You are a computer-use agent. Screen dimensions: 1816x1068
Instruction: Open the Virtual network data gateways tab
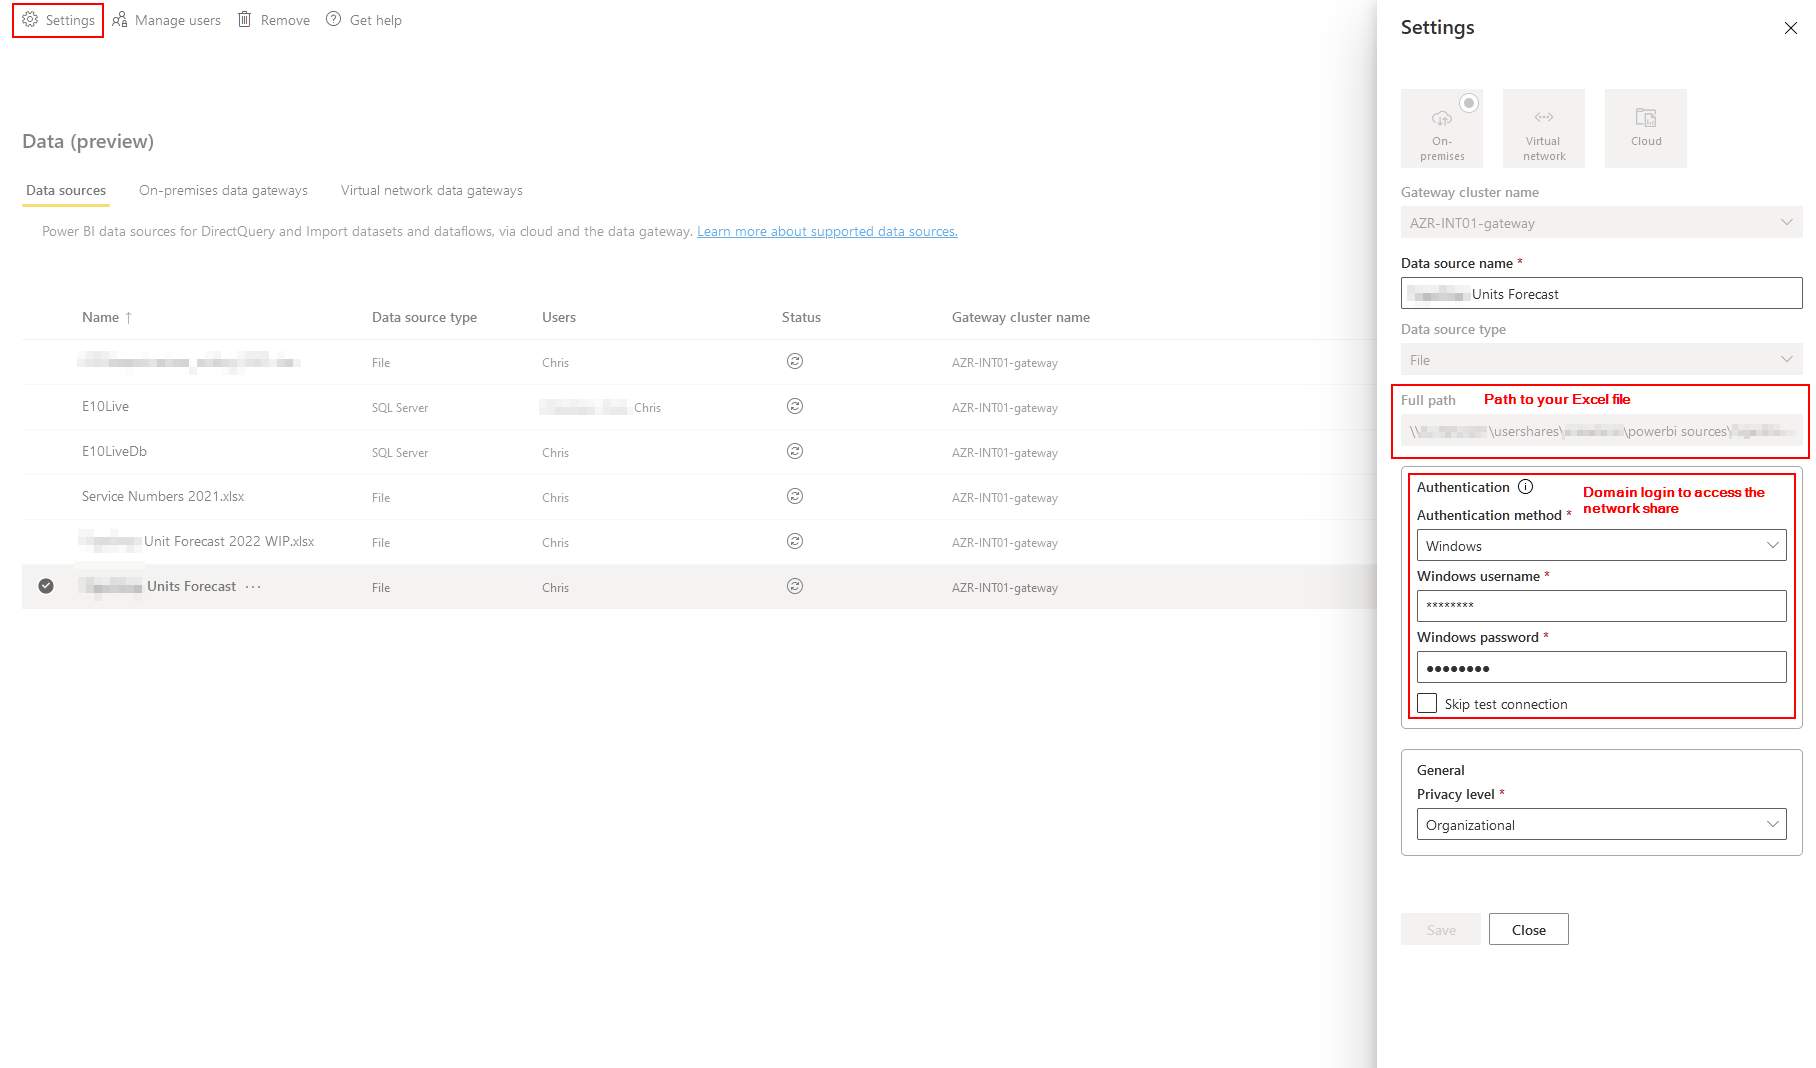point(431,190)
